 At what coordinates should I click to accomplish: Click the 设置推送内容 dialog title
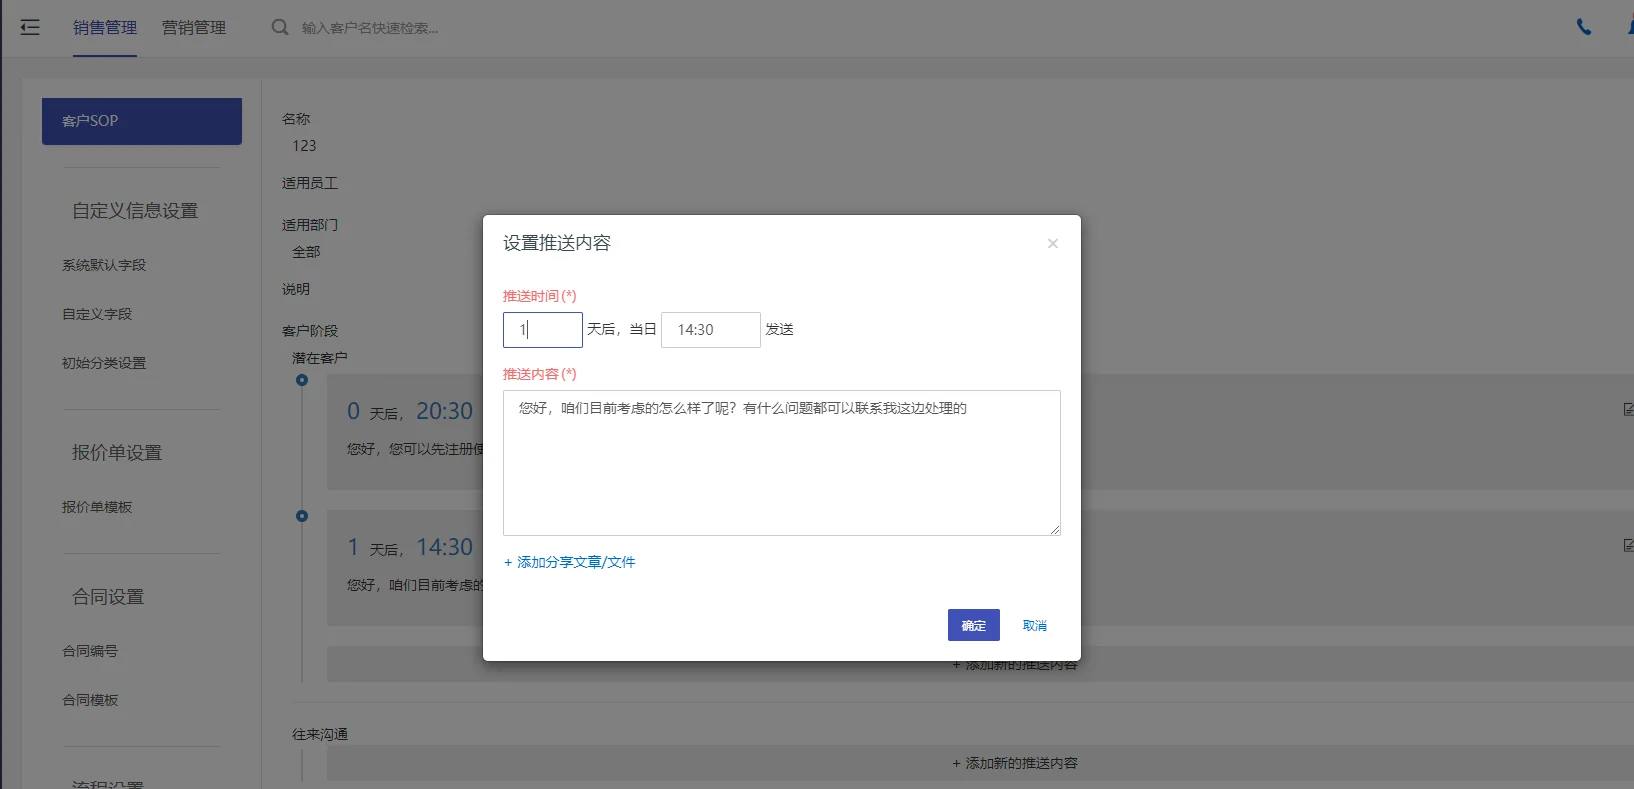[x=557, y=243]
